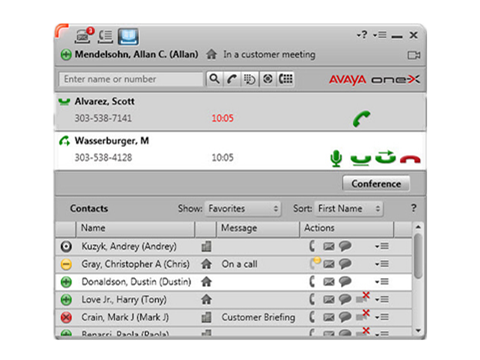Click scrollbar up arrow in contacts list

pyautogui.click(x=418, y=227)
